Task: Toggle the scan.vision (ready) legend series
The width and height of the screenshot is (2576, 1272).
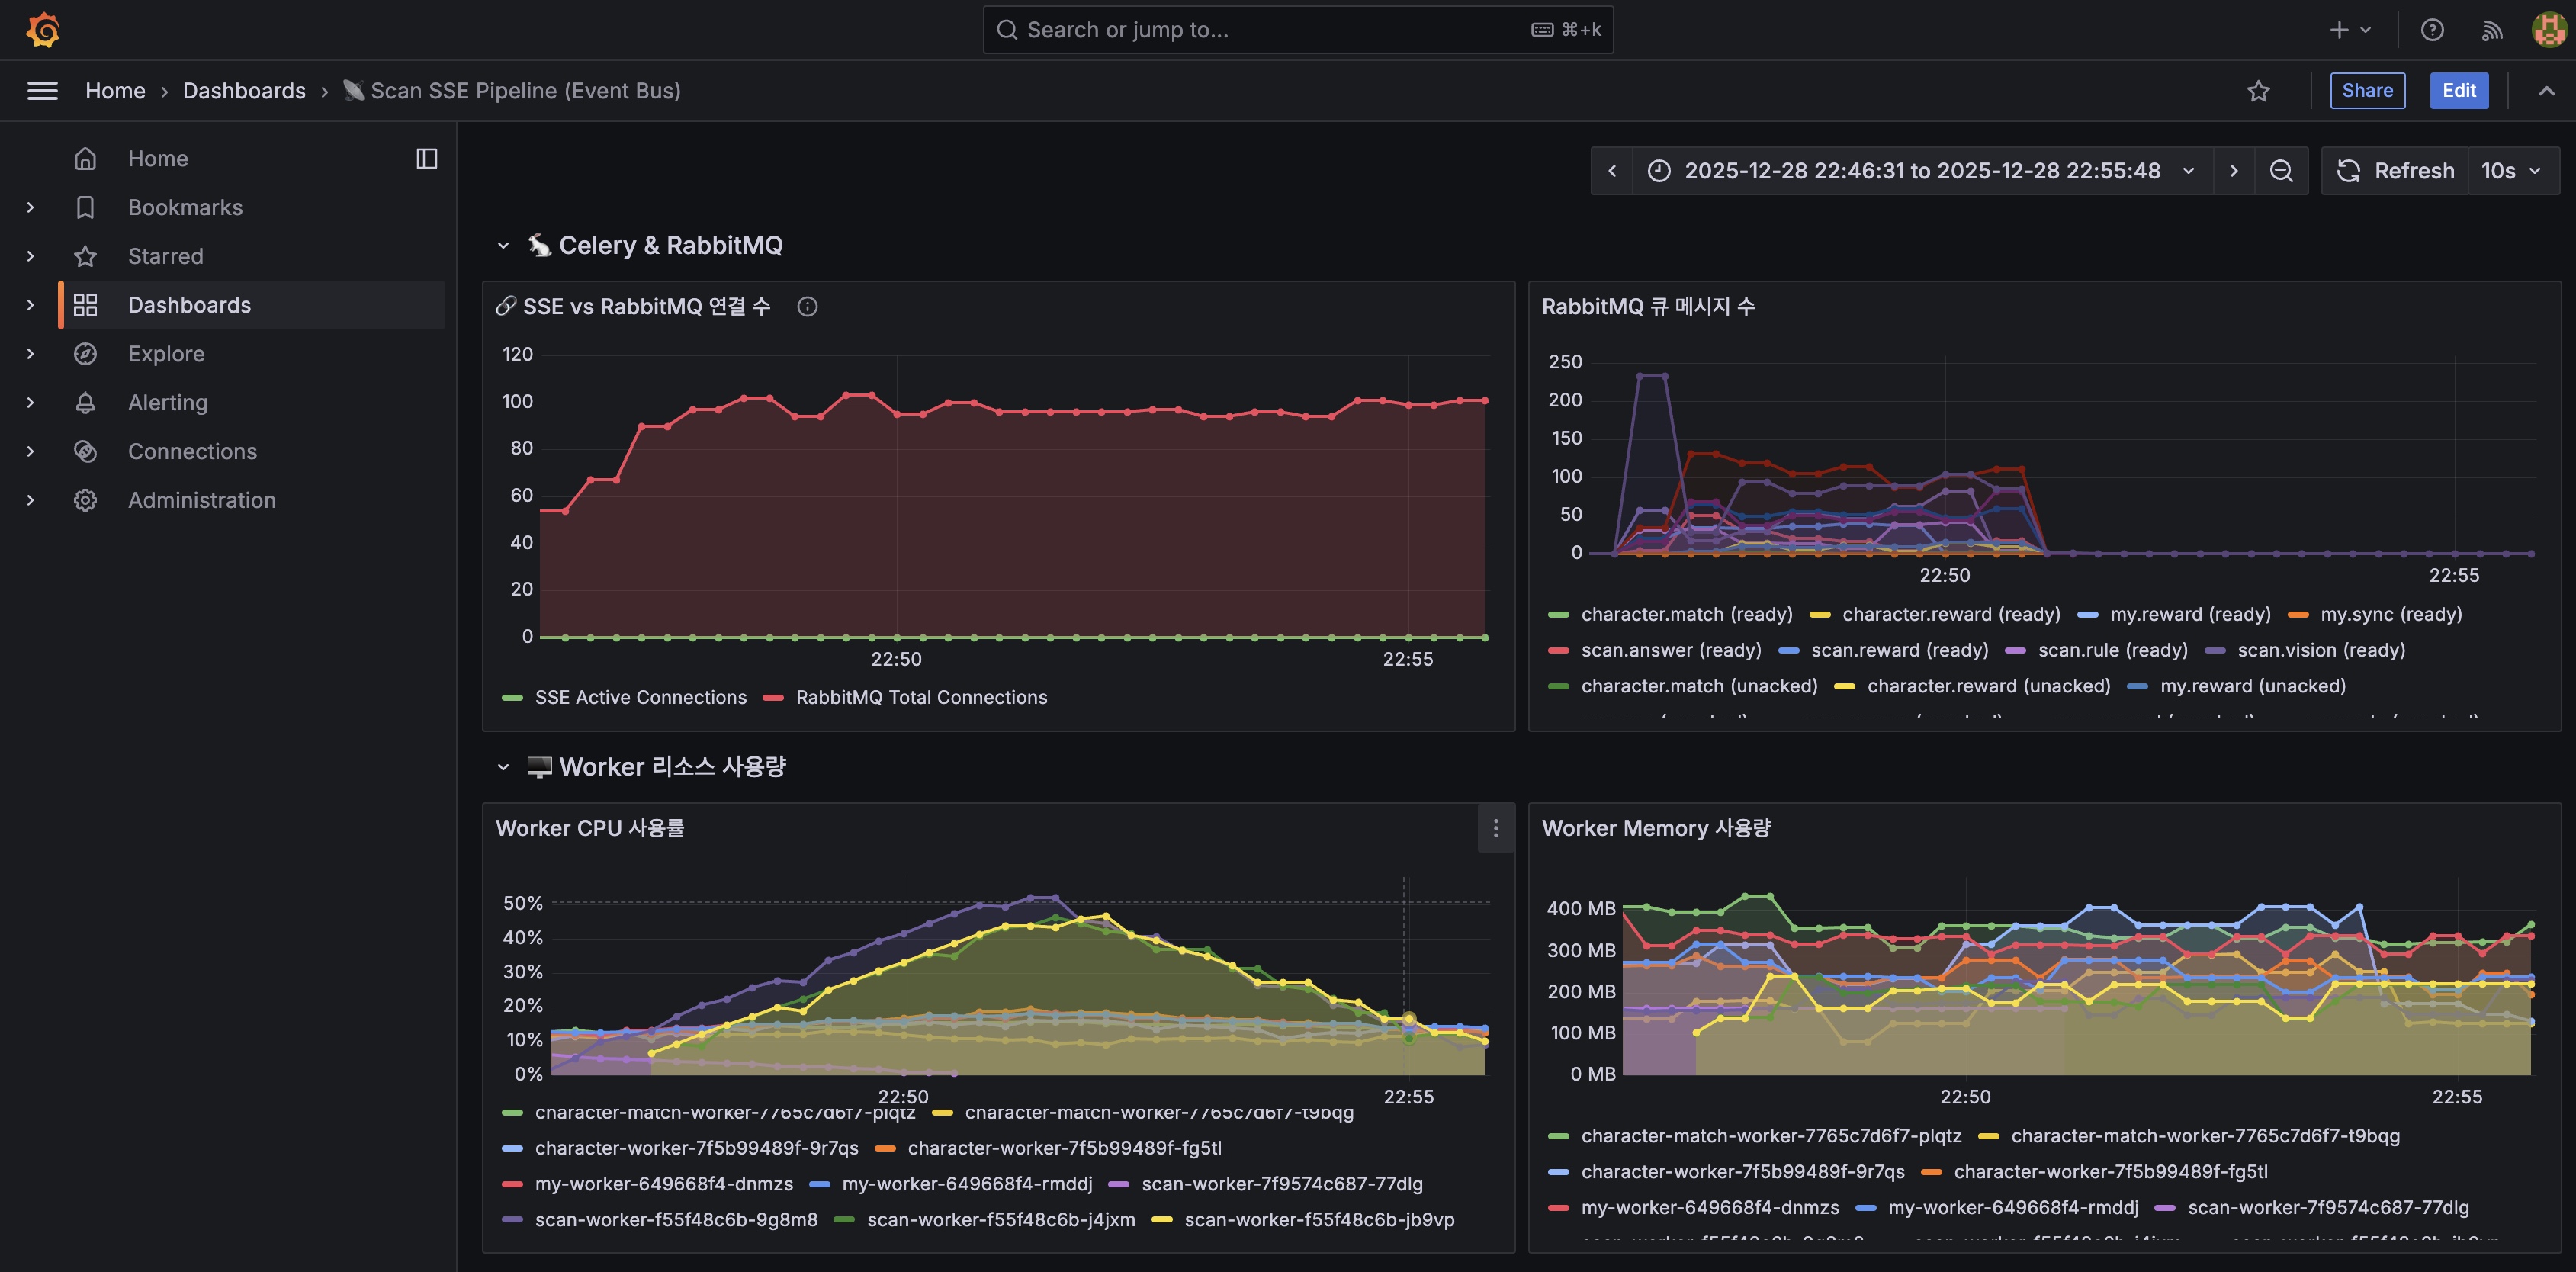Action: [x=2320, y=650]
